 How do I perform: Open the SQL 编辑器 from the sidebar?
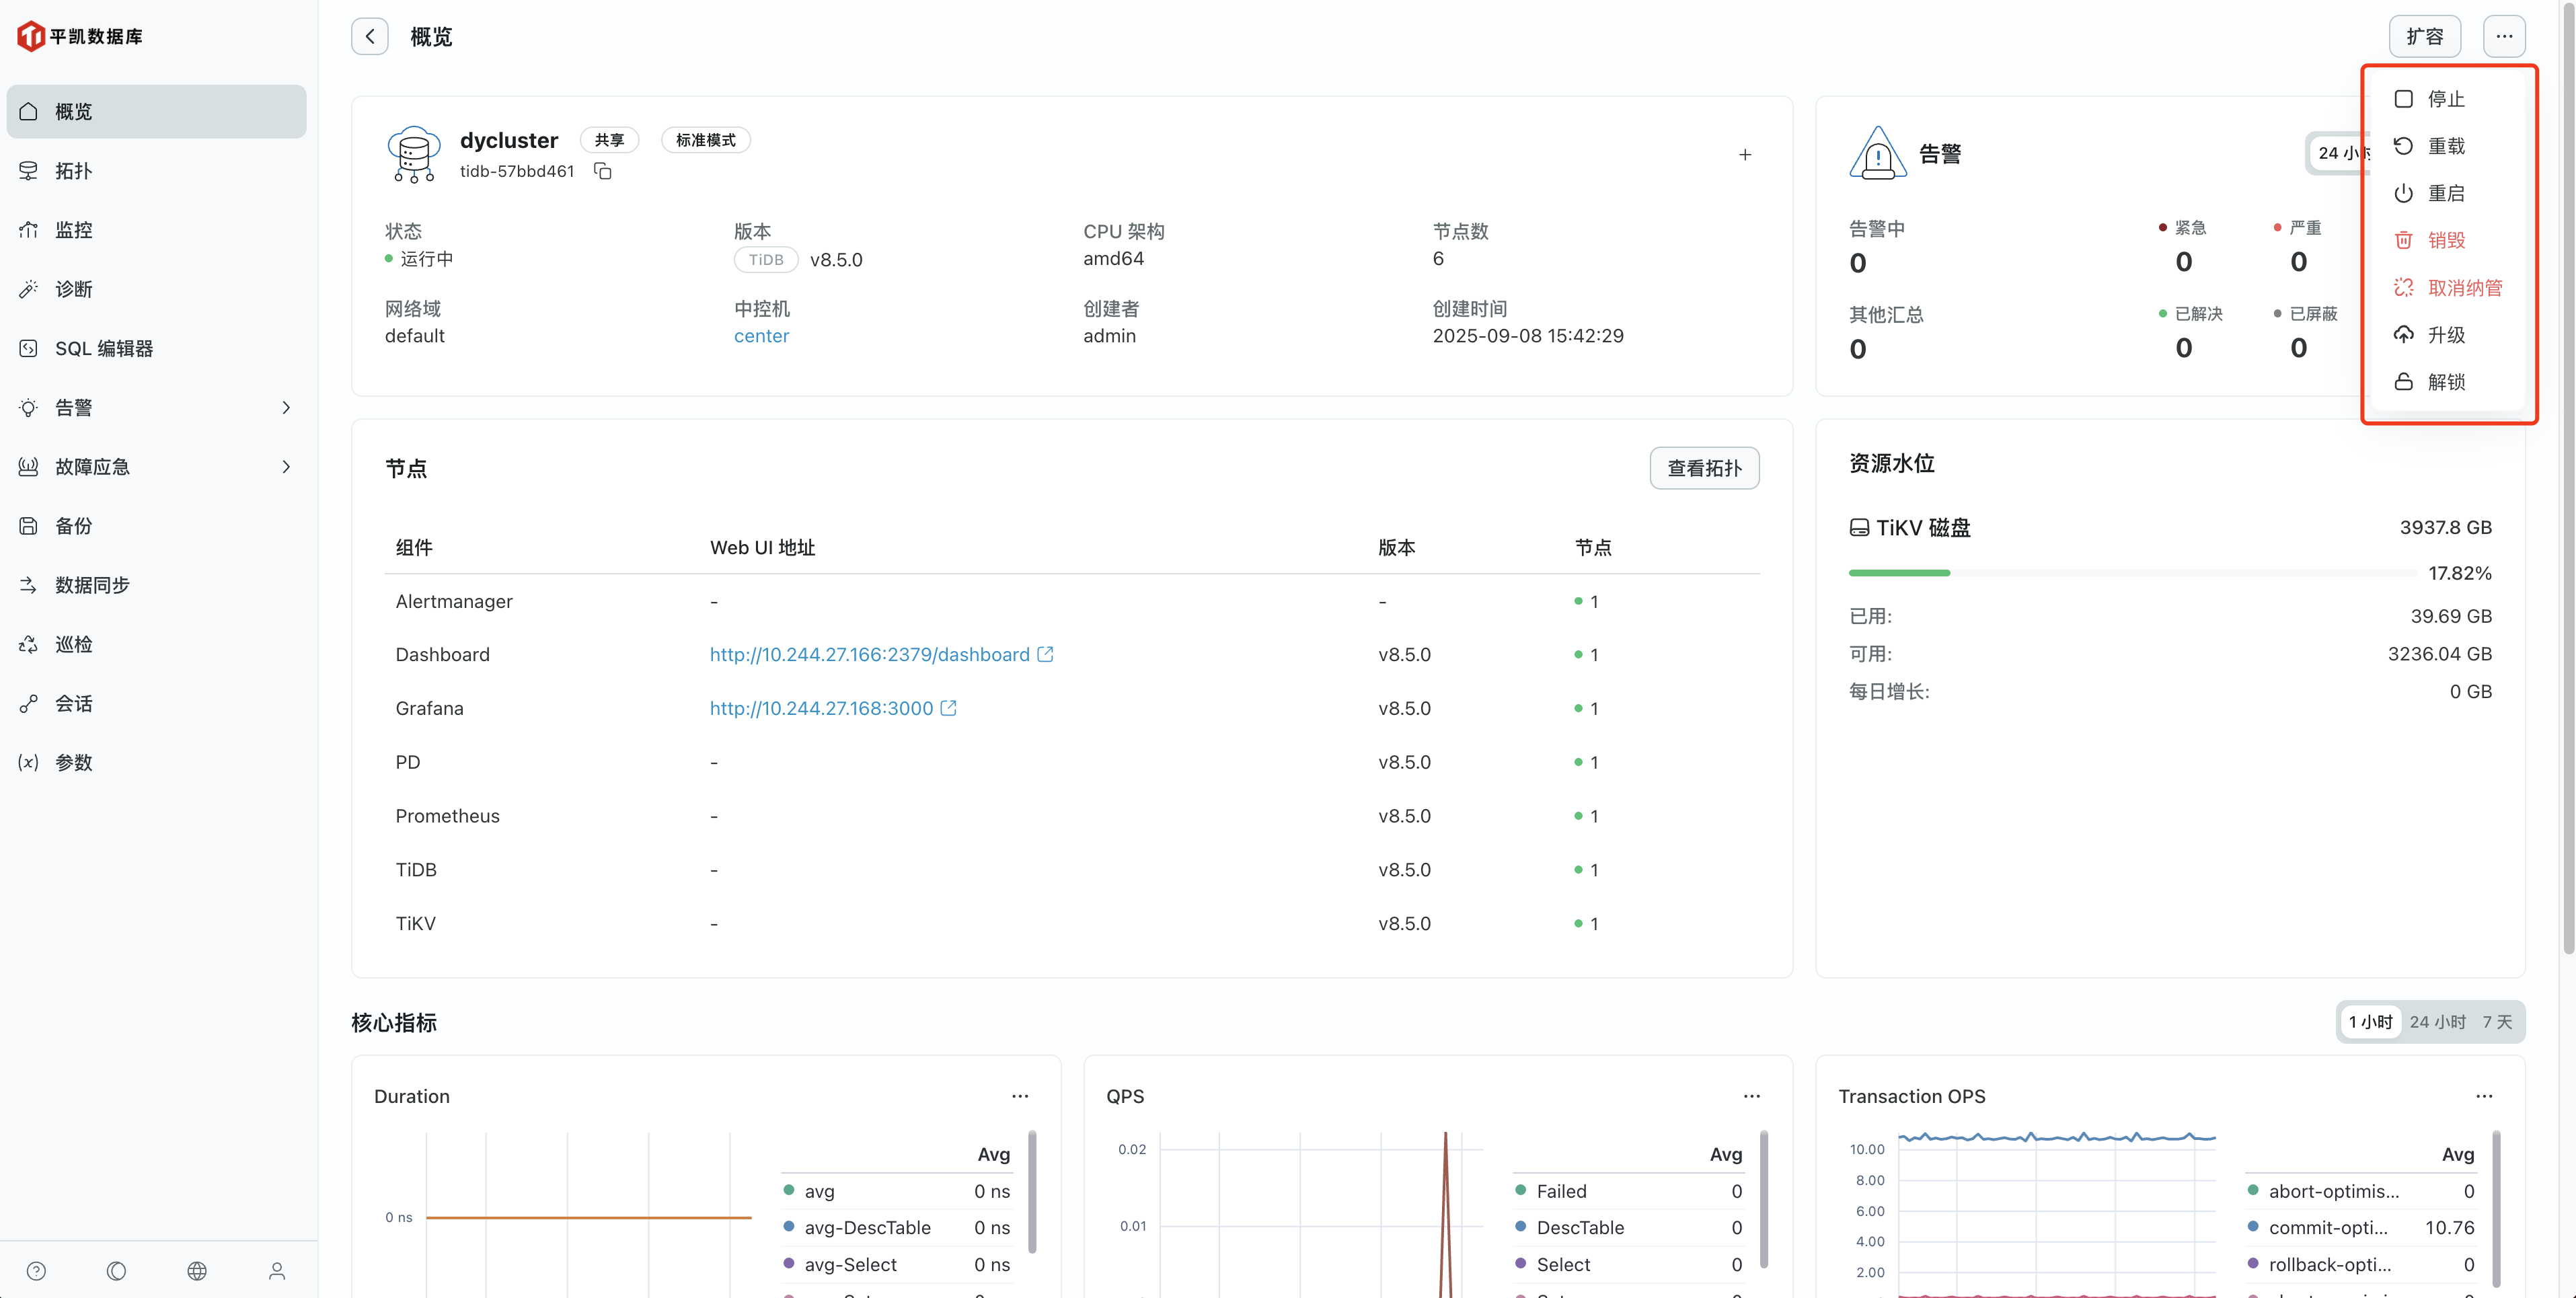point(104,348)
